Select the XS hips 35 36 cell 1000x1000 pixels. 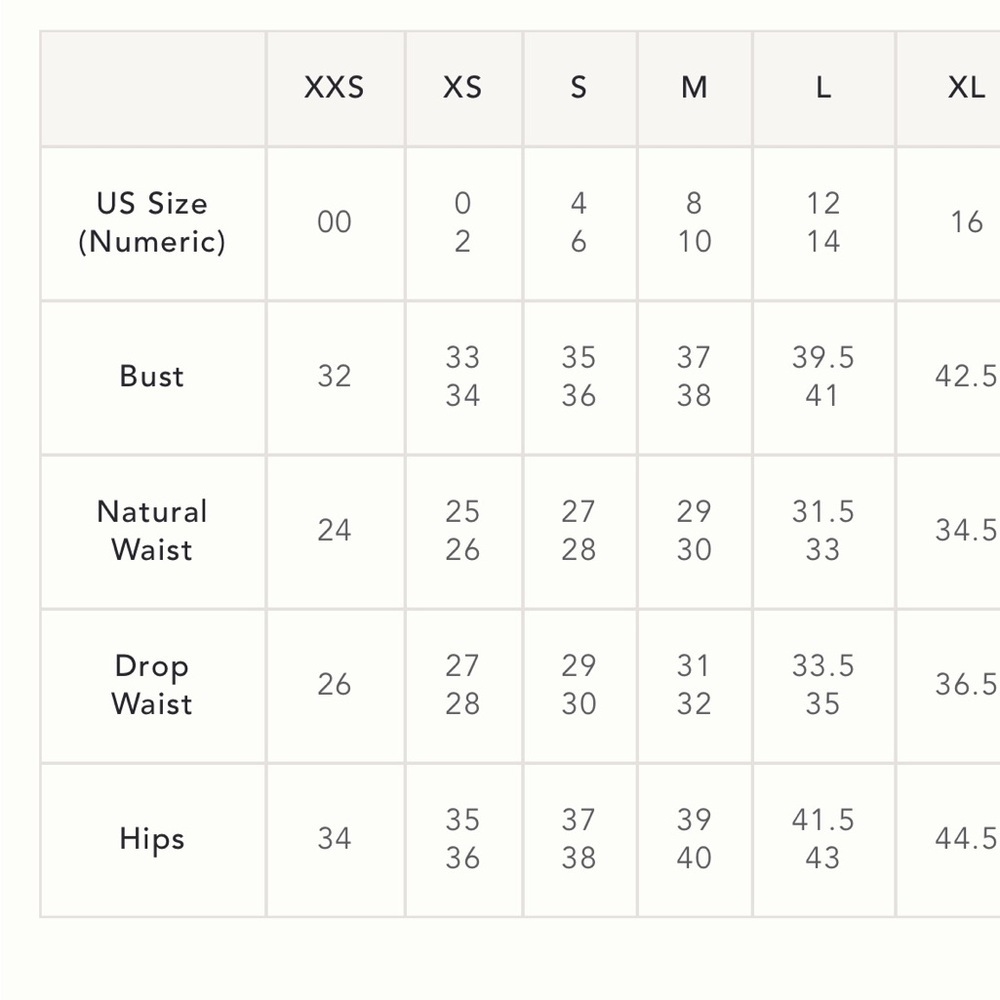pyautogui.click(x=464, y=840)
